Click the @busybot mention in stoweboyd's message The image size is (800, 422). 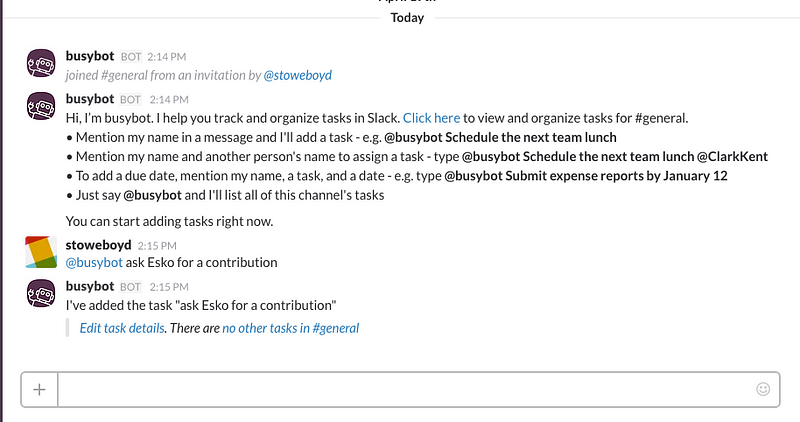pyautogui.click(x=94, y=263)
